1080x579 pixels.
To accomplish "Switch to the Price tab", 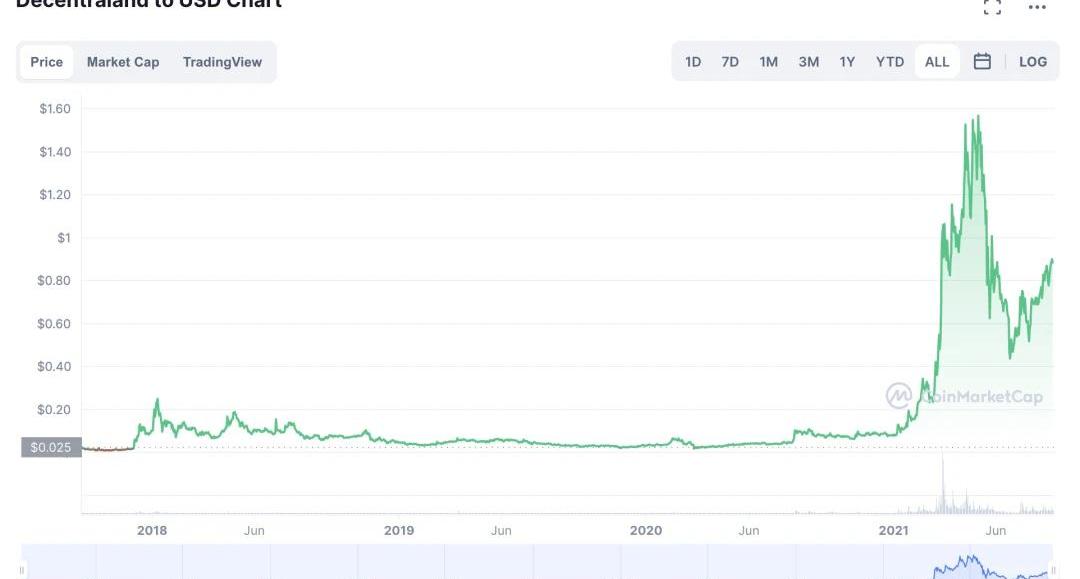I will [46, 62].
